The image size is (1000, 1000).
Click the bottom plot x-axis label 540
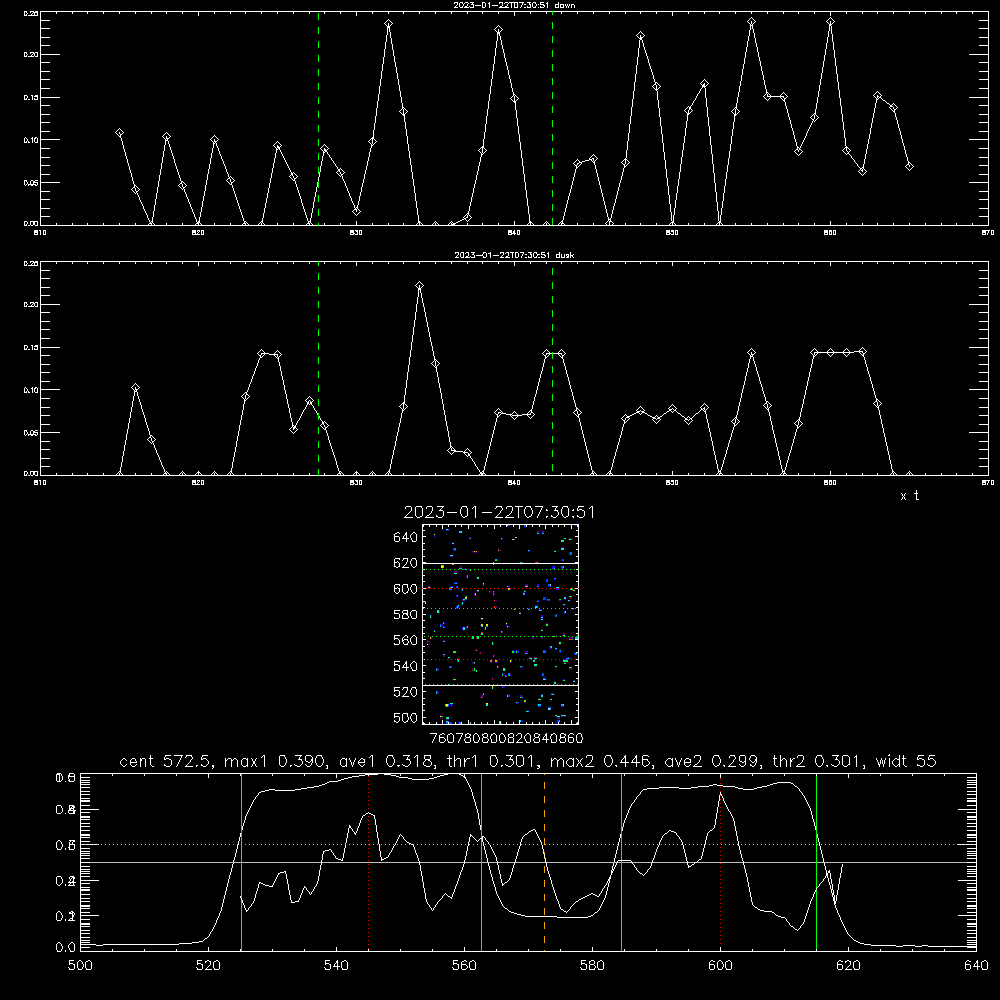click(x=336, y=965)
